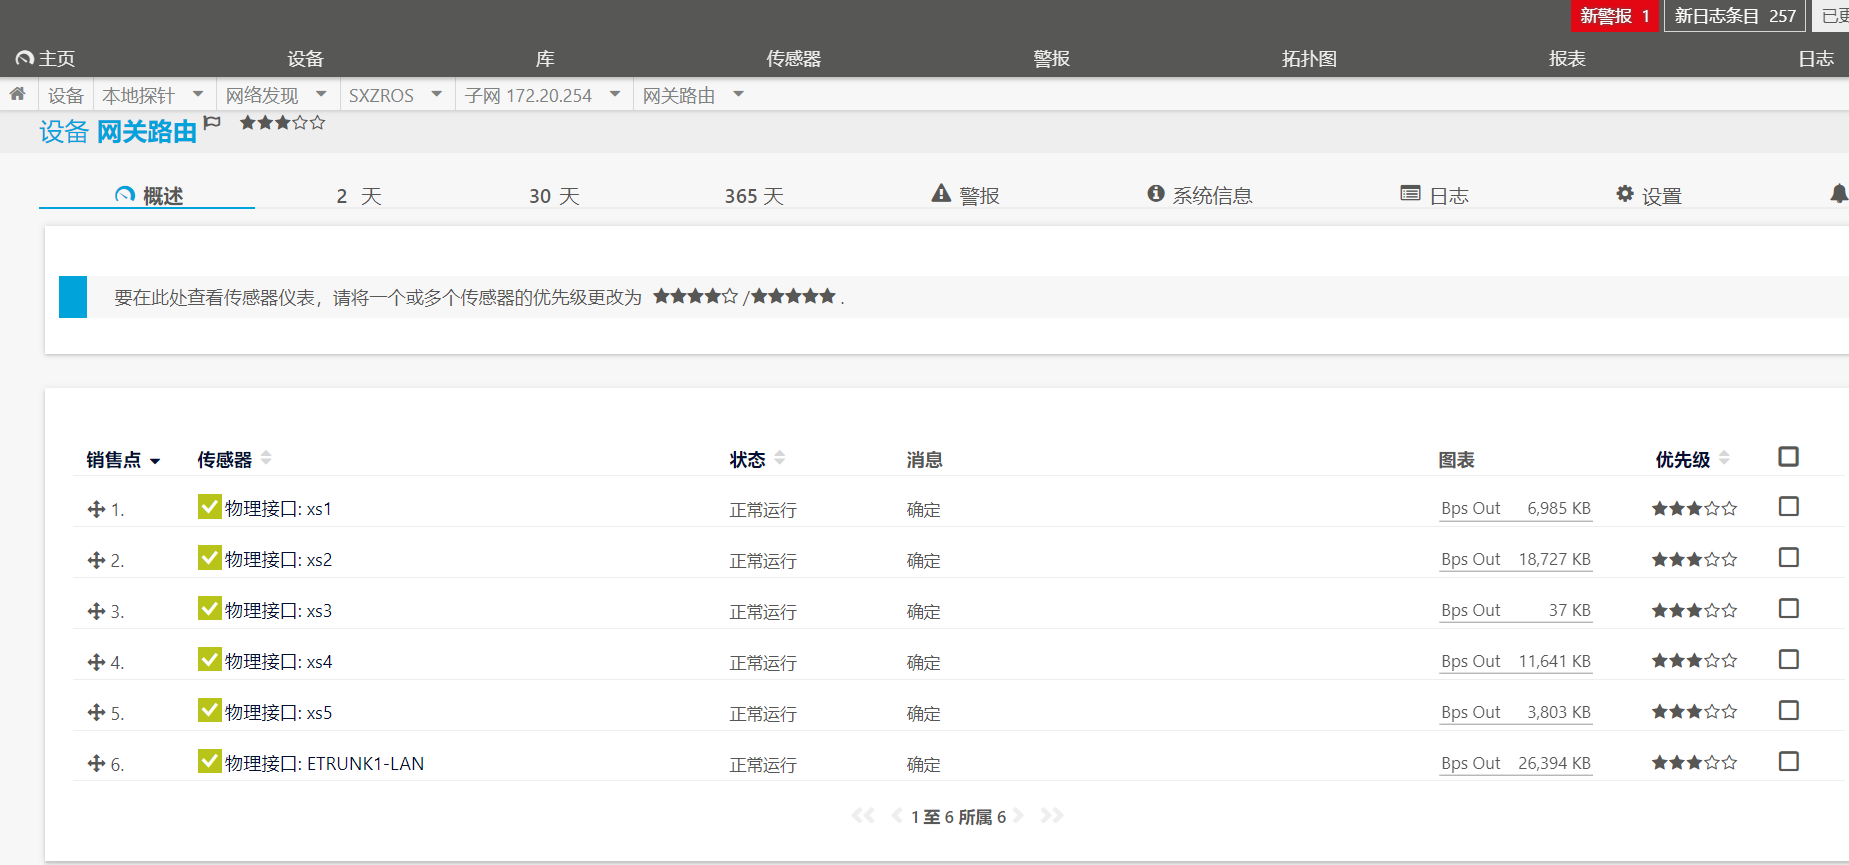Check the box for xs5 row
The image size is (1849, 865).
click(1789, 711)
